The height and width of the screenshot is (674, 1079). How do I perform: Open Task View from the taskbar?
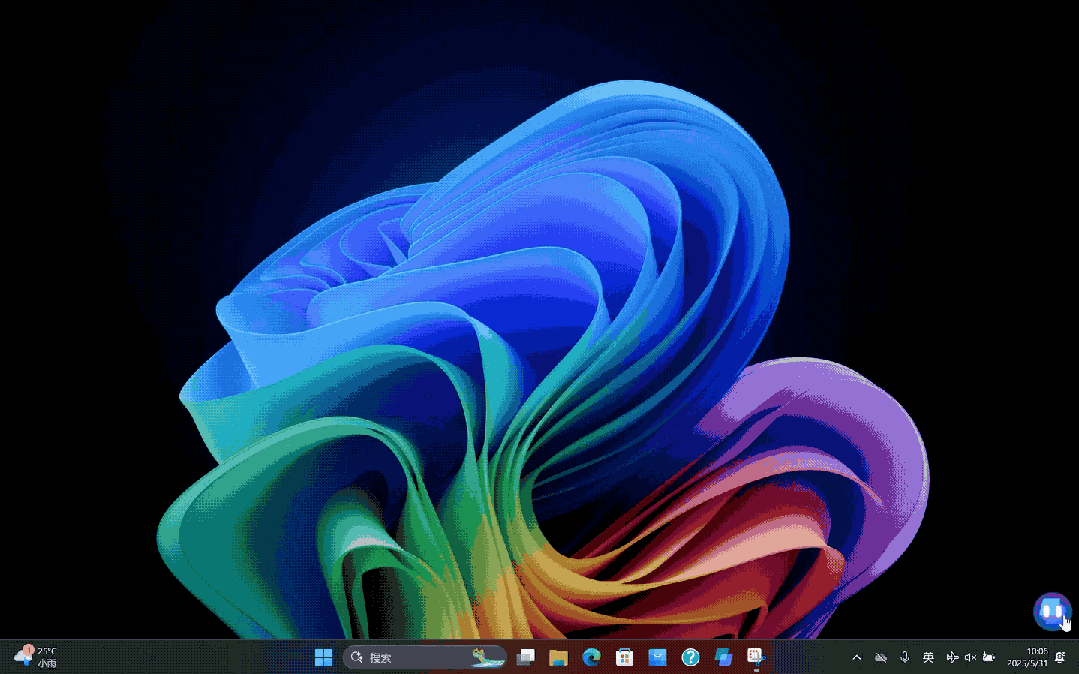click(x=526, y=657)
